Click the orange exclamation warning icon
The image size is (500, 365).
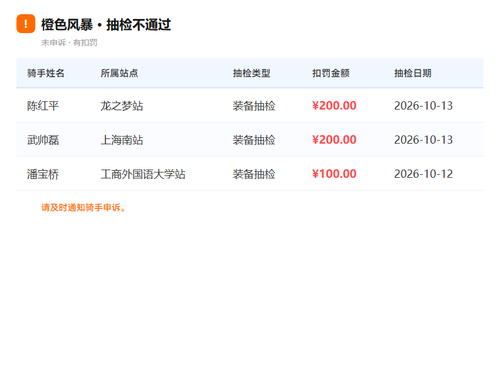(26, 24)
